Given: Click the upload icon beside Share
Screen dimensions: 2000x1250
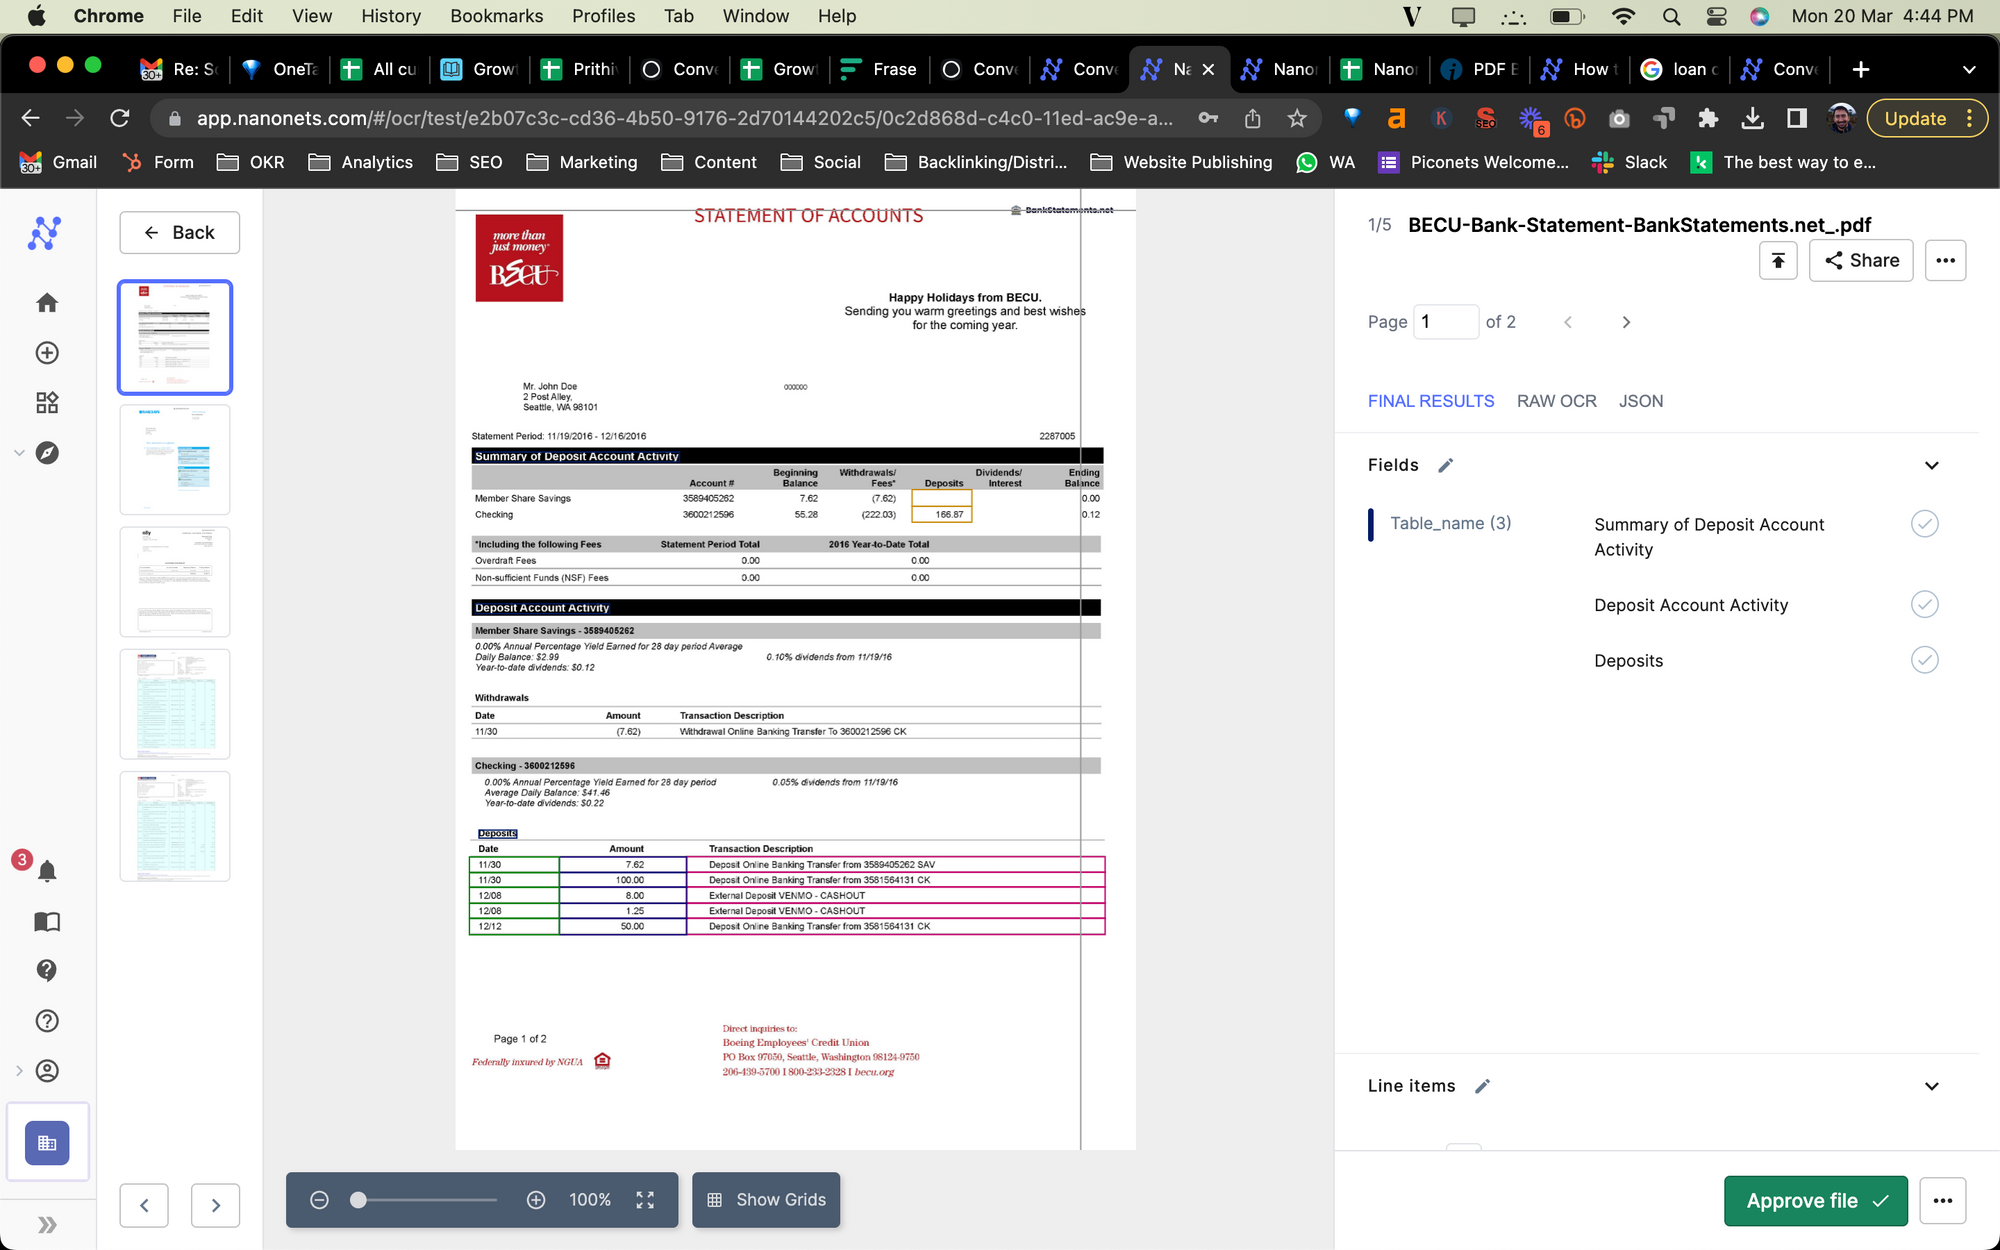Looking at the screenshot, I should click(1778, 261).
